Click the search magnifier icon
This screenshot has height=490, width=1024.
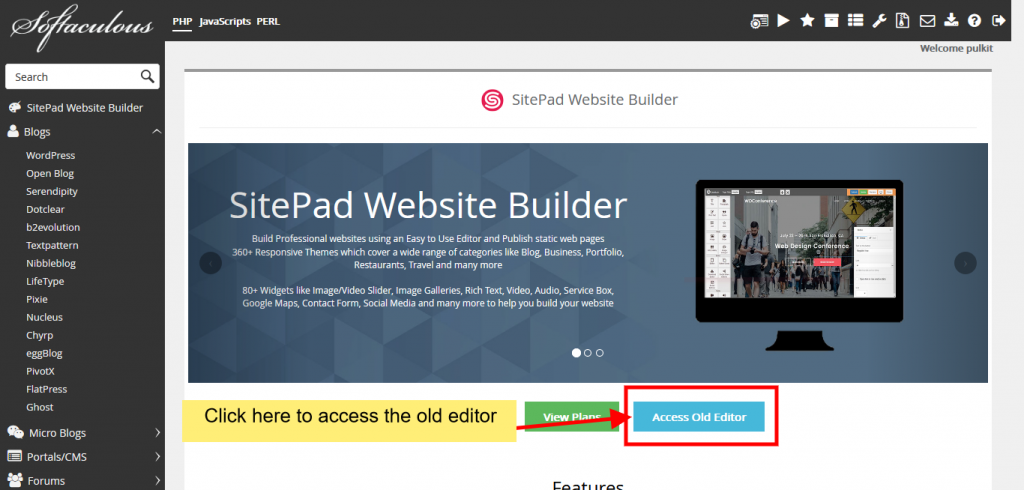point(148,76)
